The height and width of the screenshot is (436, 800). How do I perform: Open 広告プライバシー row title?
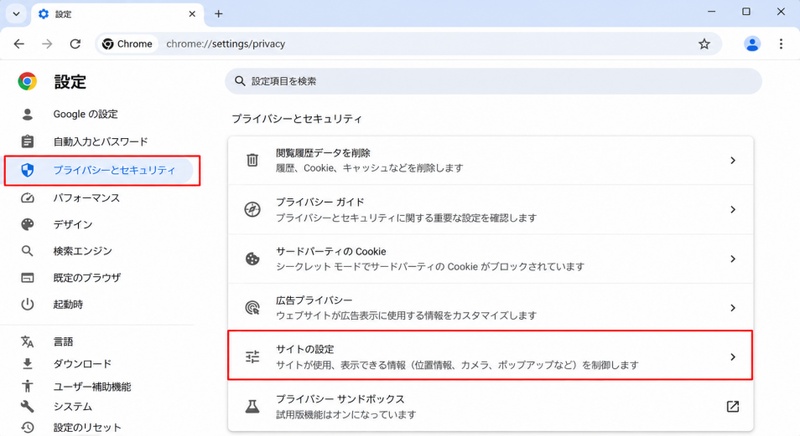point(314,300)
